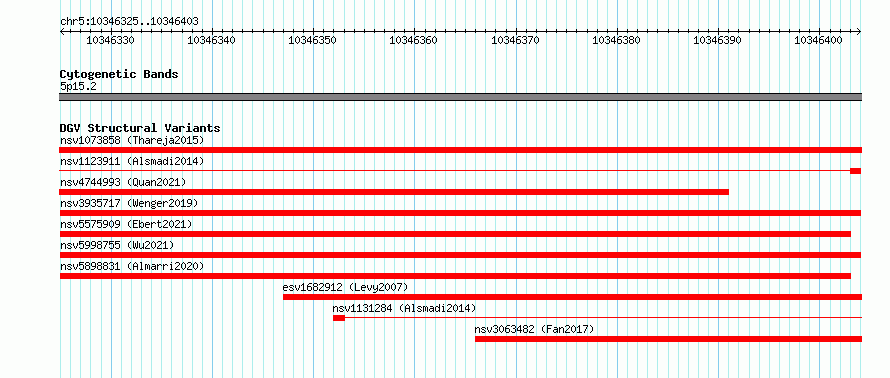This screenshot has height=378, width=890.
Task: Click ruler position 10346330
Action: click(110, 40)
